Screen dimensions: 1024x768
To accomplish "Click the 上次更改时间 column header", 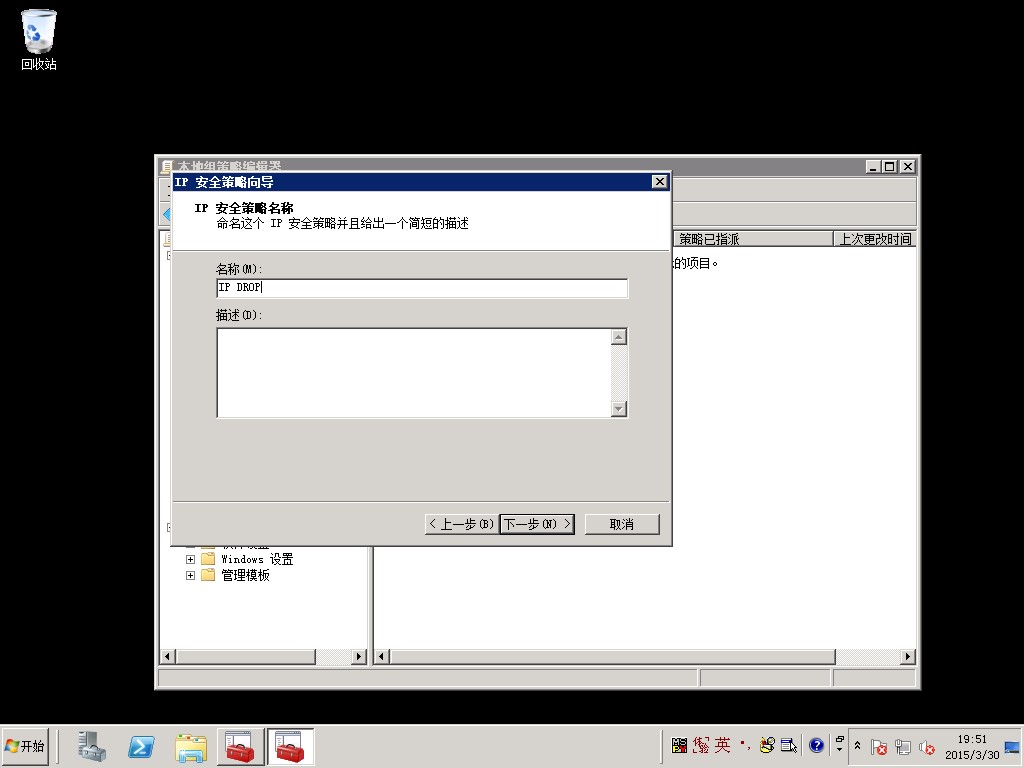I will [x=874, y=239].
